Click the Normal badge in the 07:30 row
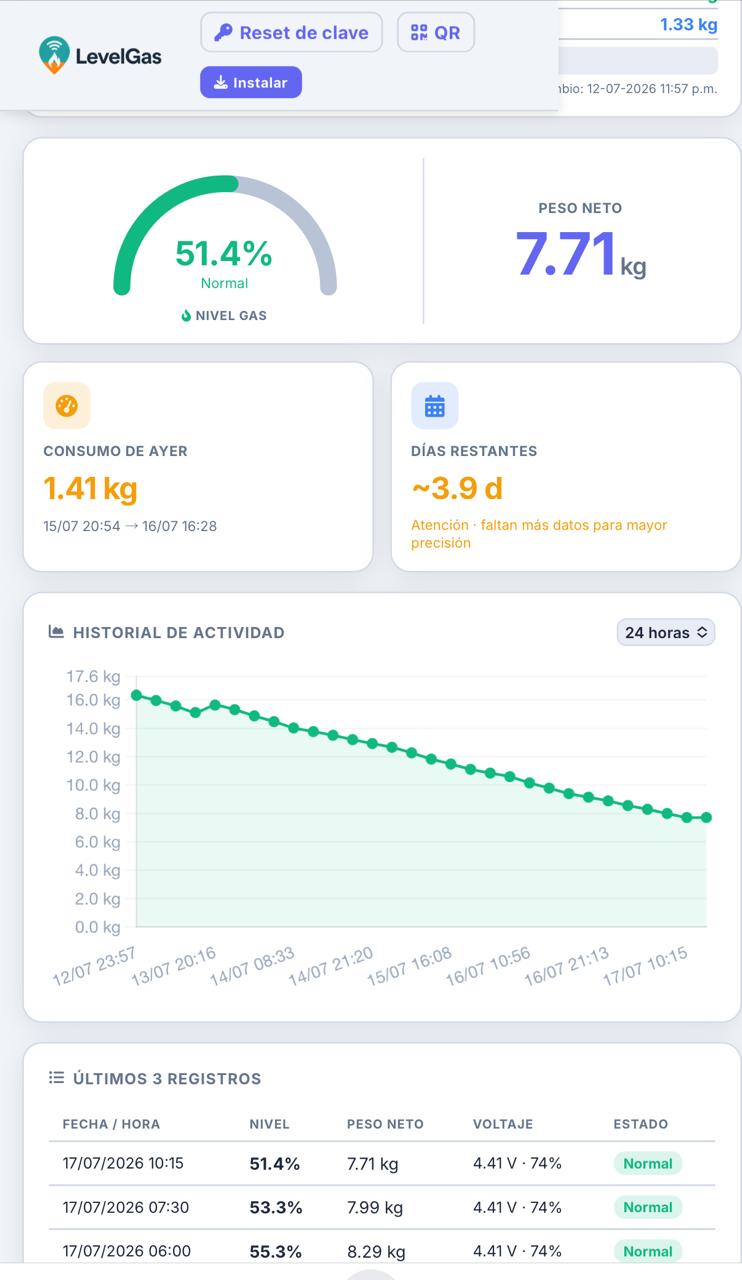The width and height of the screenshot is (742, 1280). pos(648,1207)
